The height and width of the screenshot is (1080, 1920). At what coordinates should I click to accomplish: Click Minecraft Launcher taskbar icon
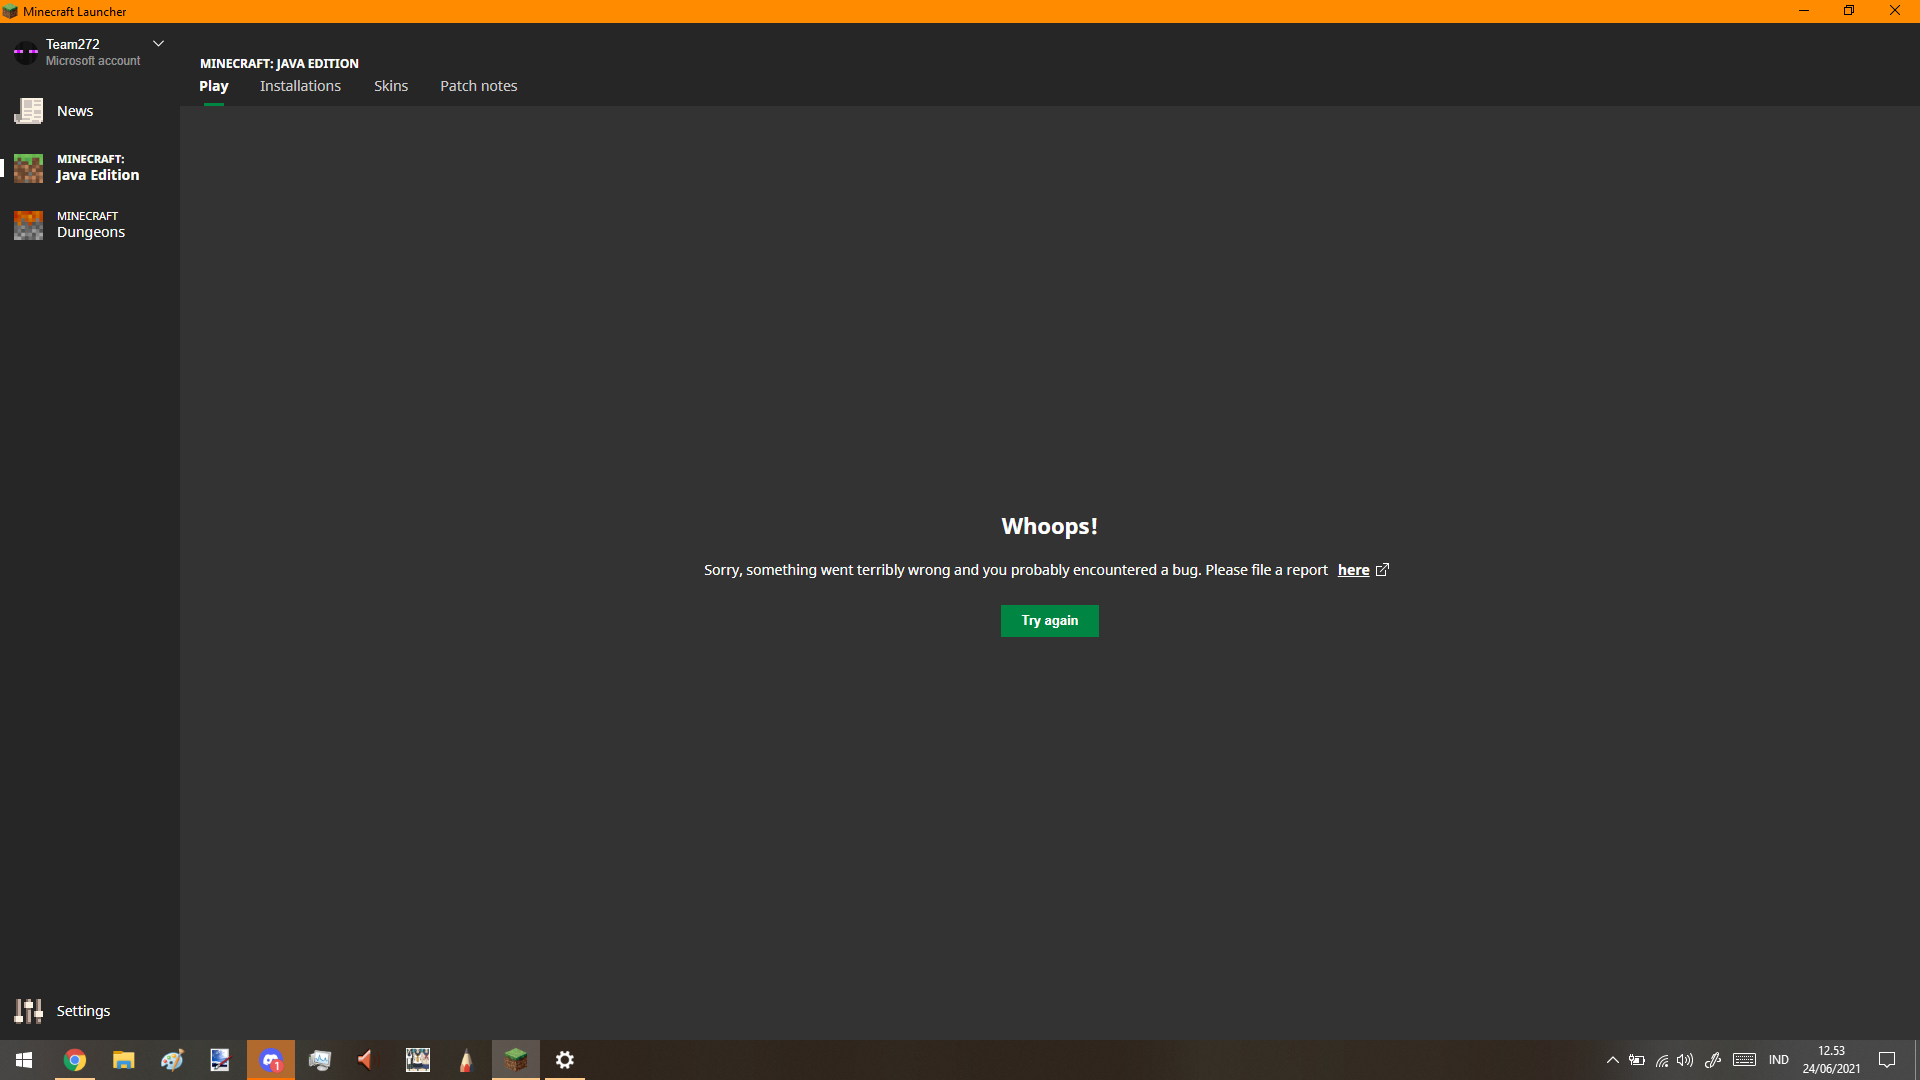pyautogui.click(x=516, y=1060)
